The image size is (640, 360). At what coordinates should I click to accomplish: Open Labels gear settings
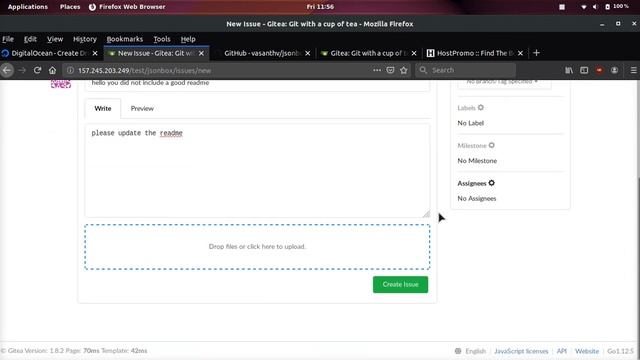click(x=480, y=108)
